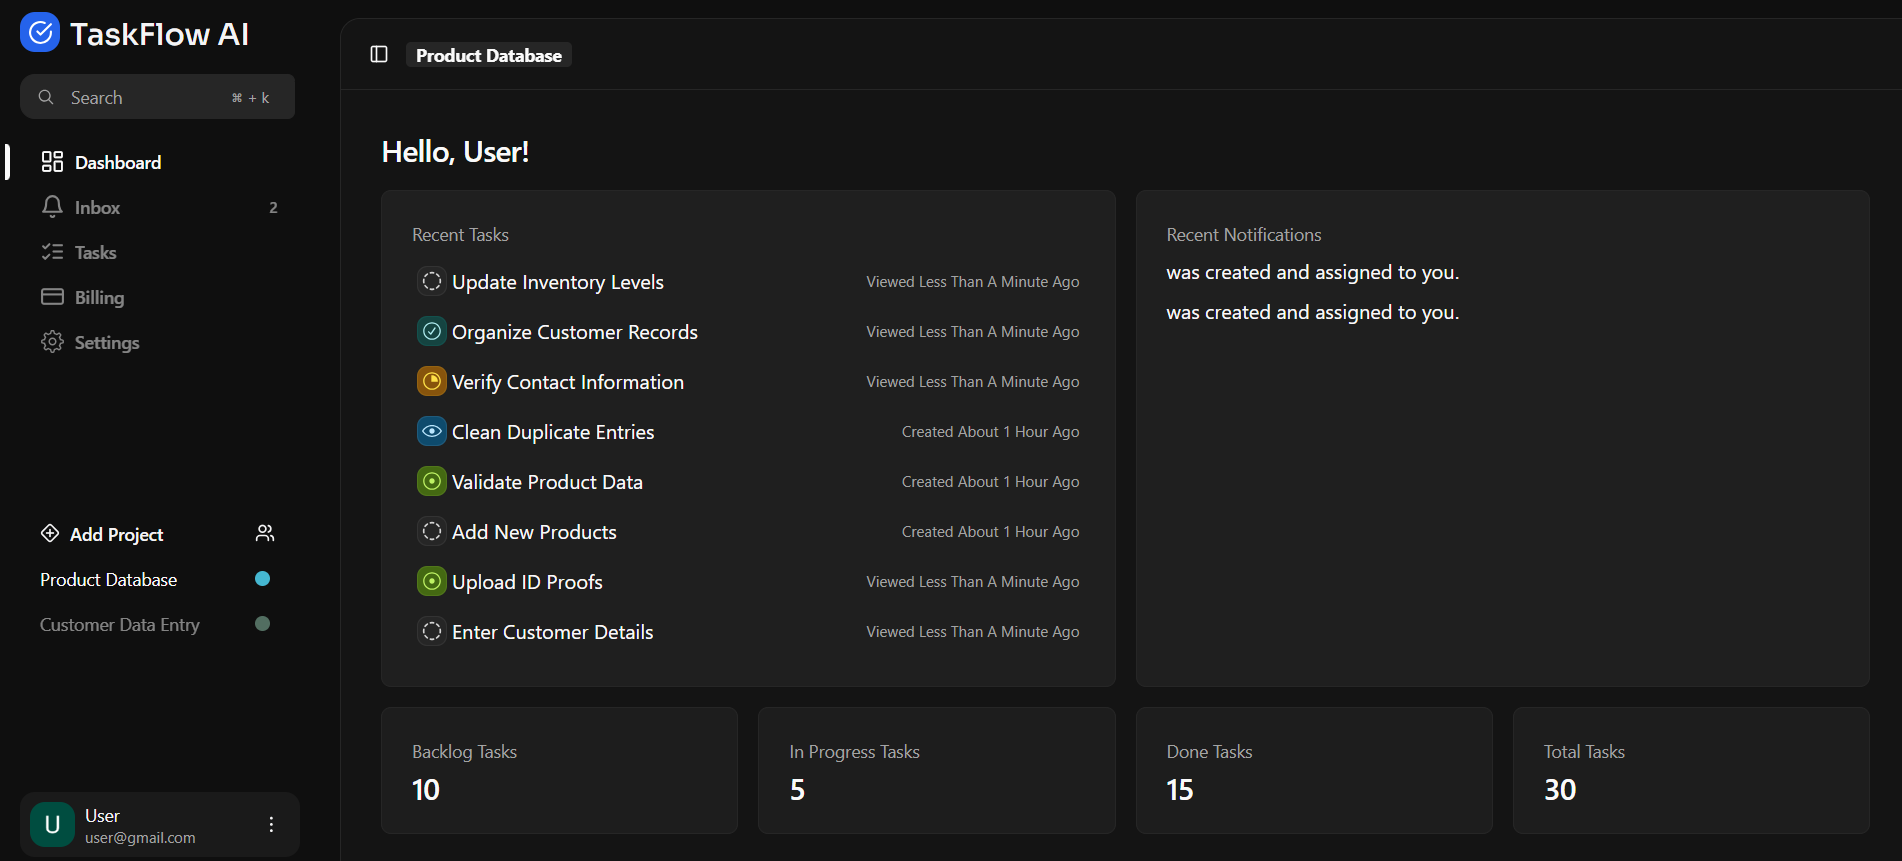Viewport: 1902px width, 861px height.
Task: Go to the Tasks page
Action: 95,252
